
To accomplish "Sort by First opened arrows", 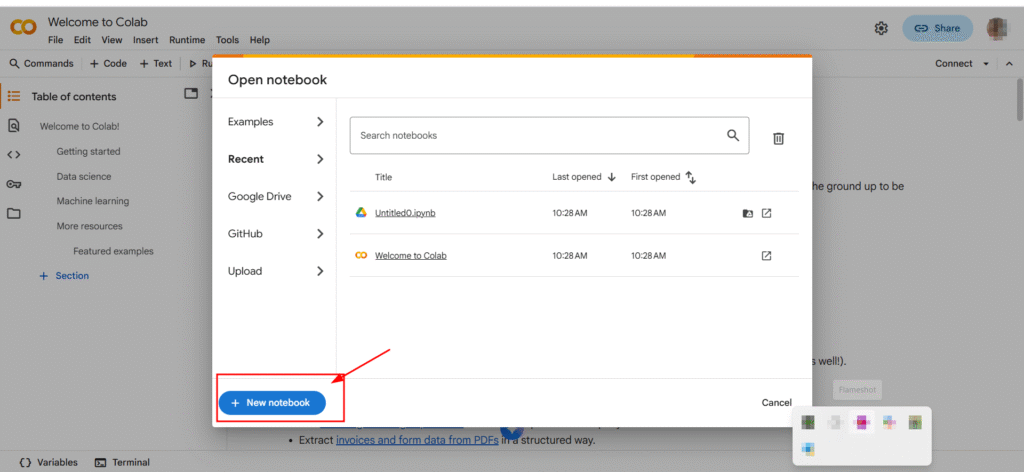I will (690, 177).
